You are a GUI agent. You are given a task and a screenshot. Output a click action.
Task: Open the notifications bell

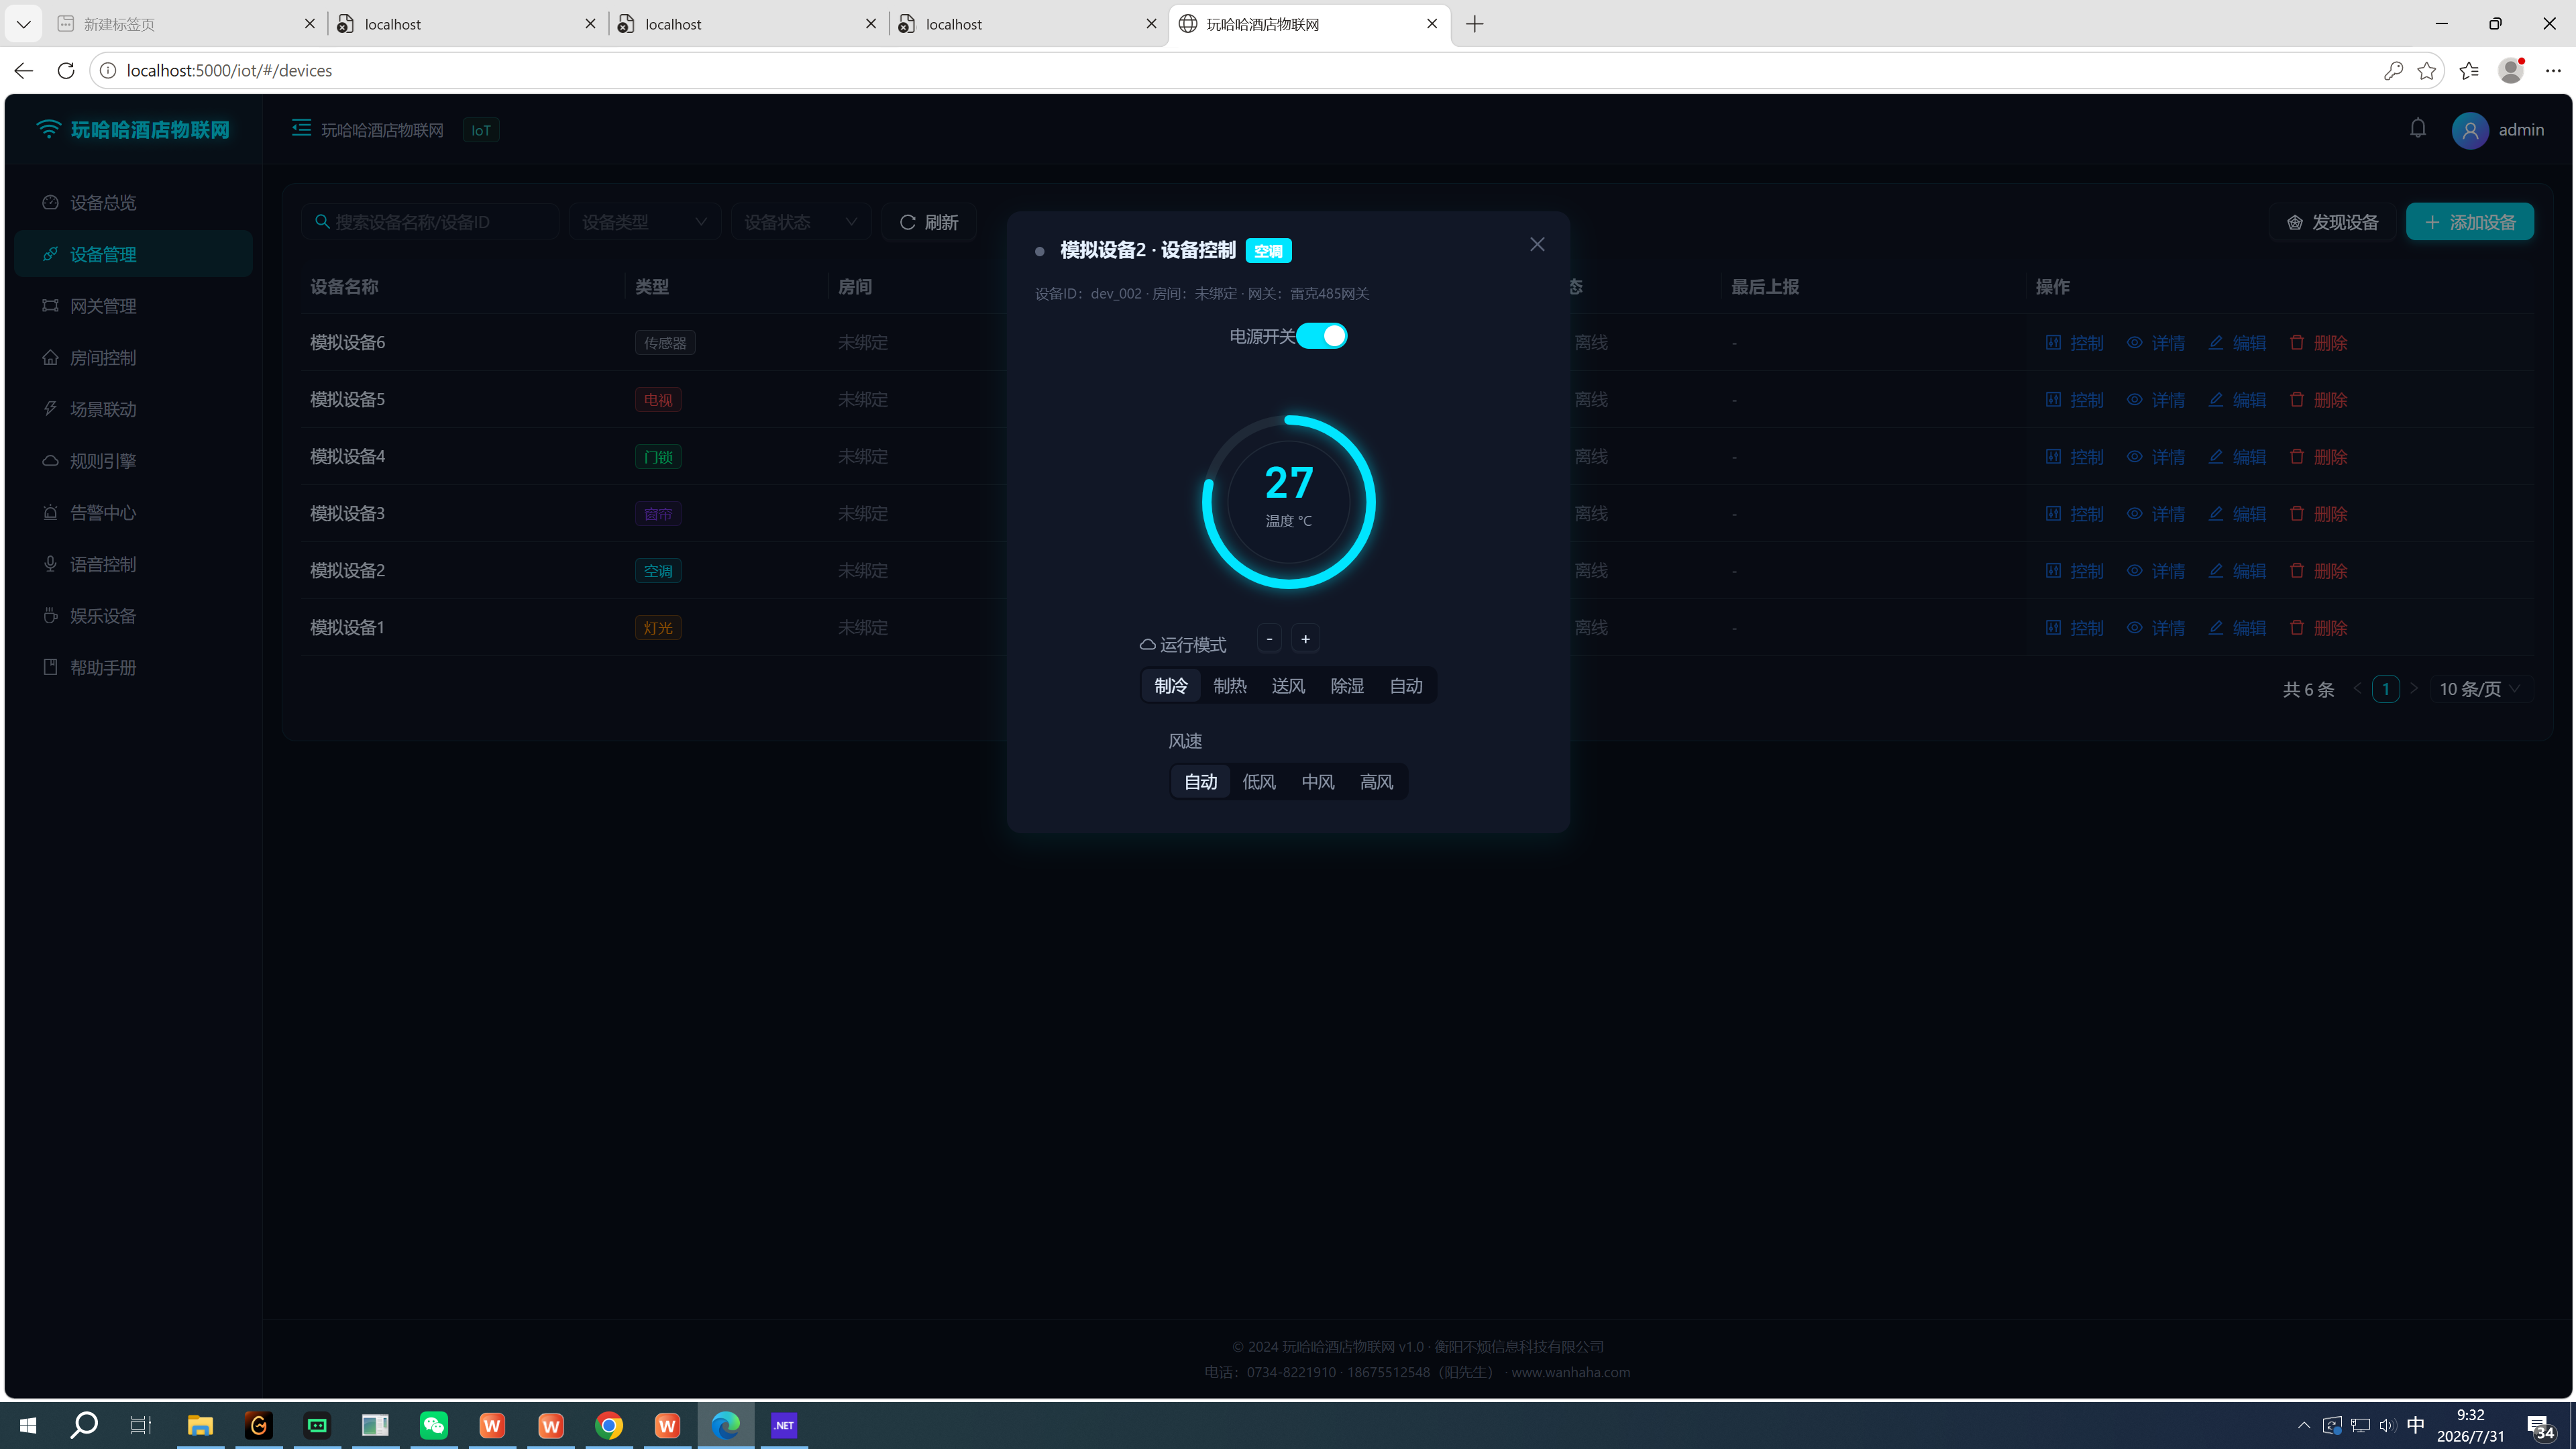point(2418,129)
